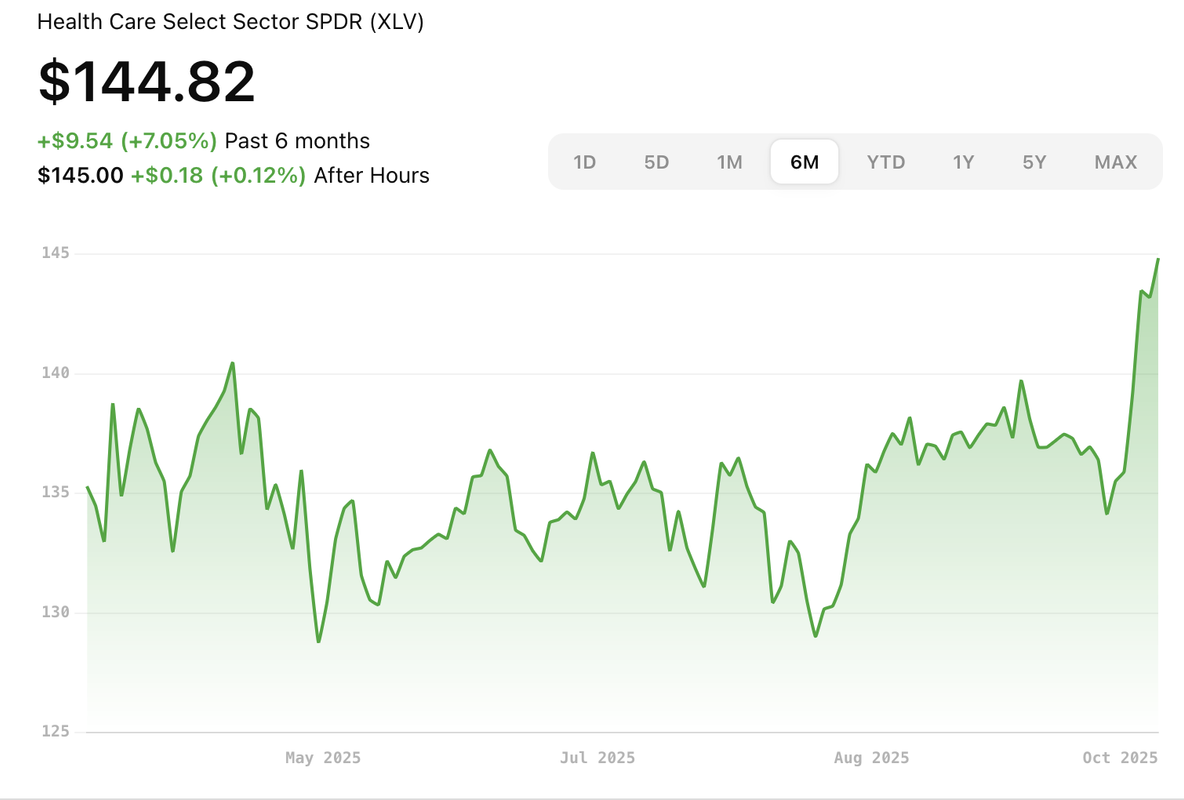Click the 145 y-axis label

pos(55,253)
